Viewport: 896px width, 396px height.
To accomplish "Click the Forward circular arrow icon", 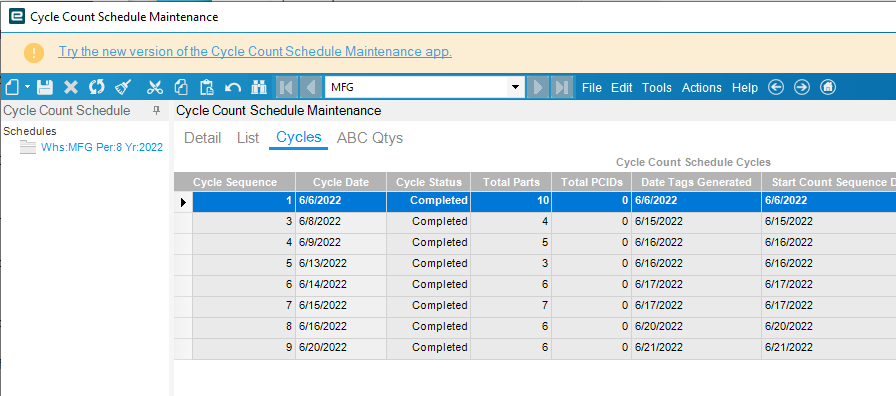I will click(x=802, y=87).
